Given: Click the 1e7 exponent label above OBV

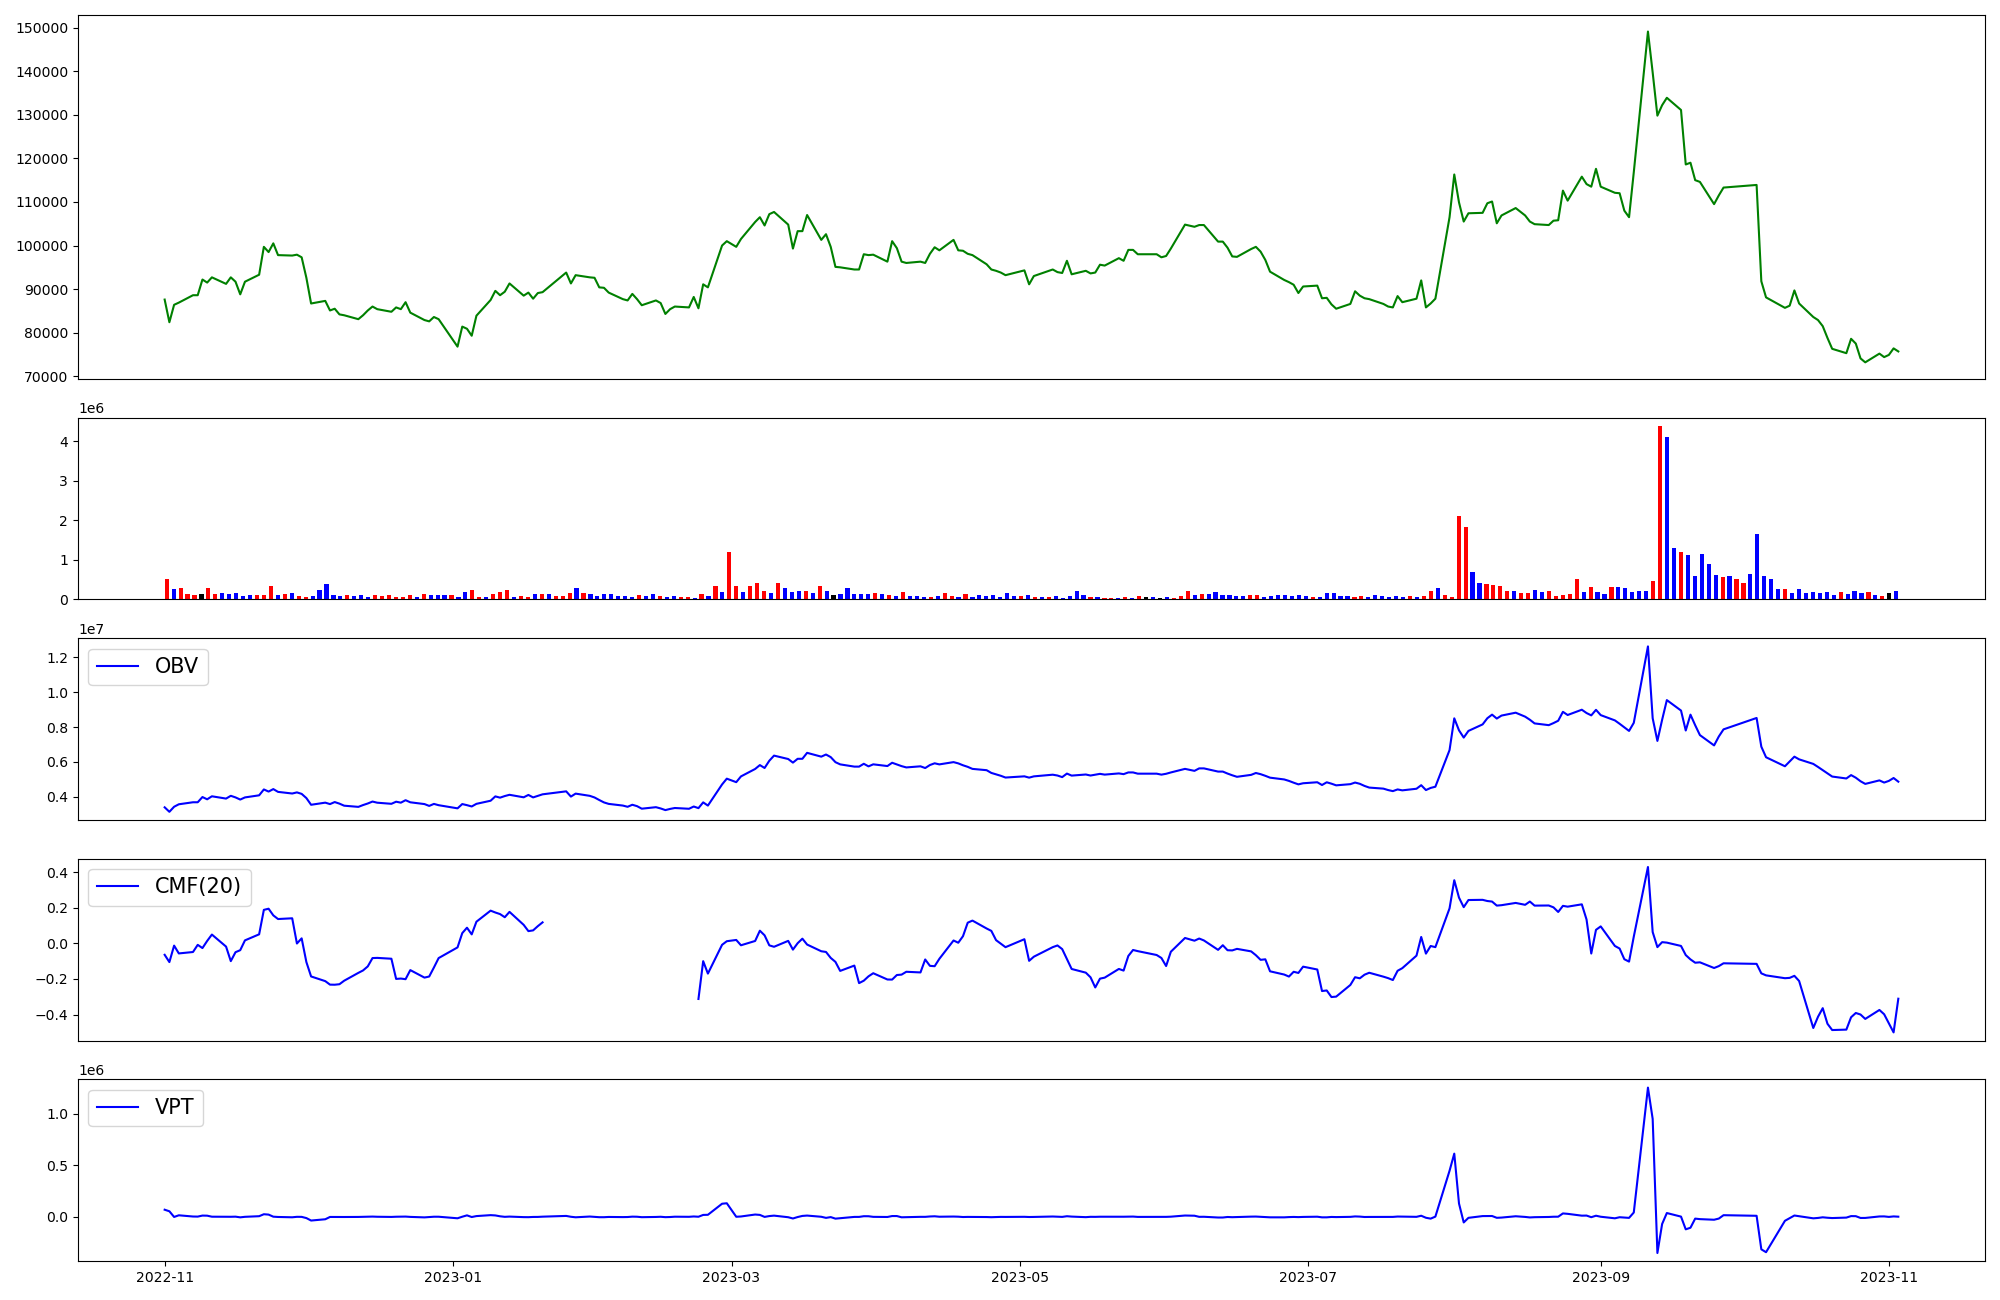Looking at the screenshot, I should click(x=92, y=629).
